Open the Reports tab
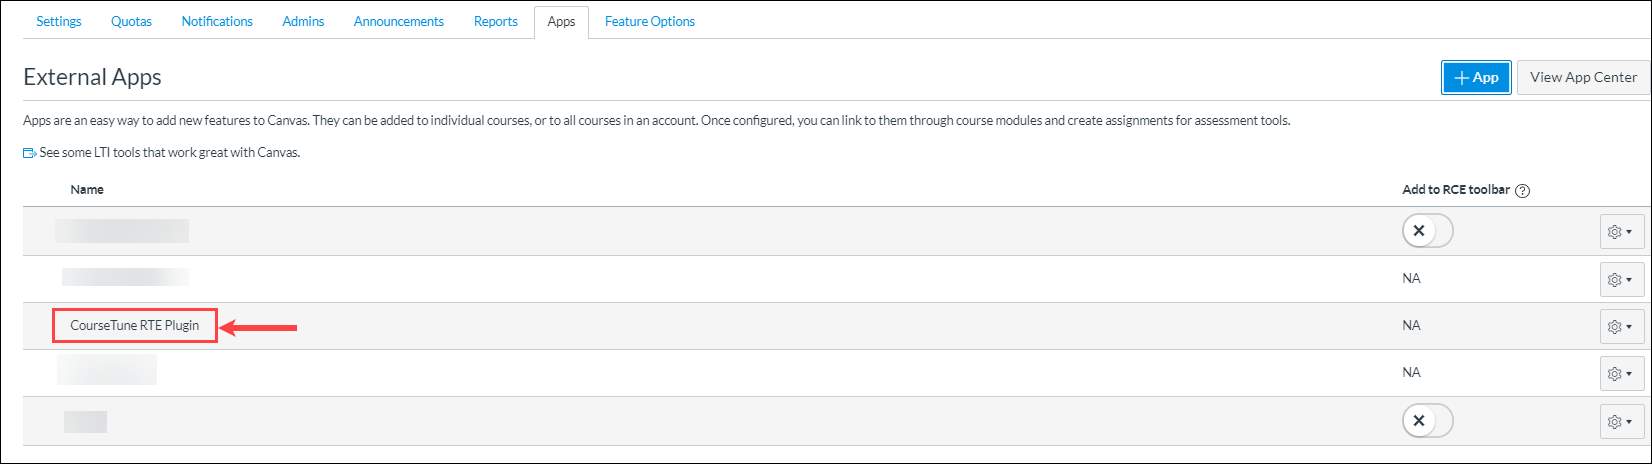The image size is (1652, 464). click(x=495, y=21)
